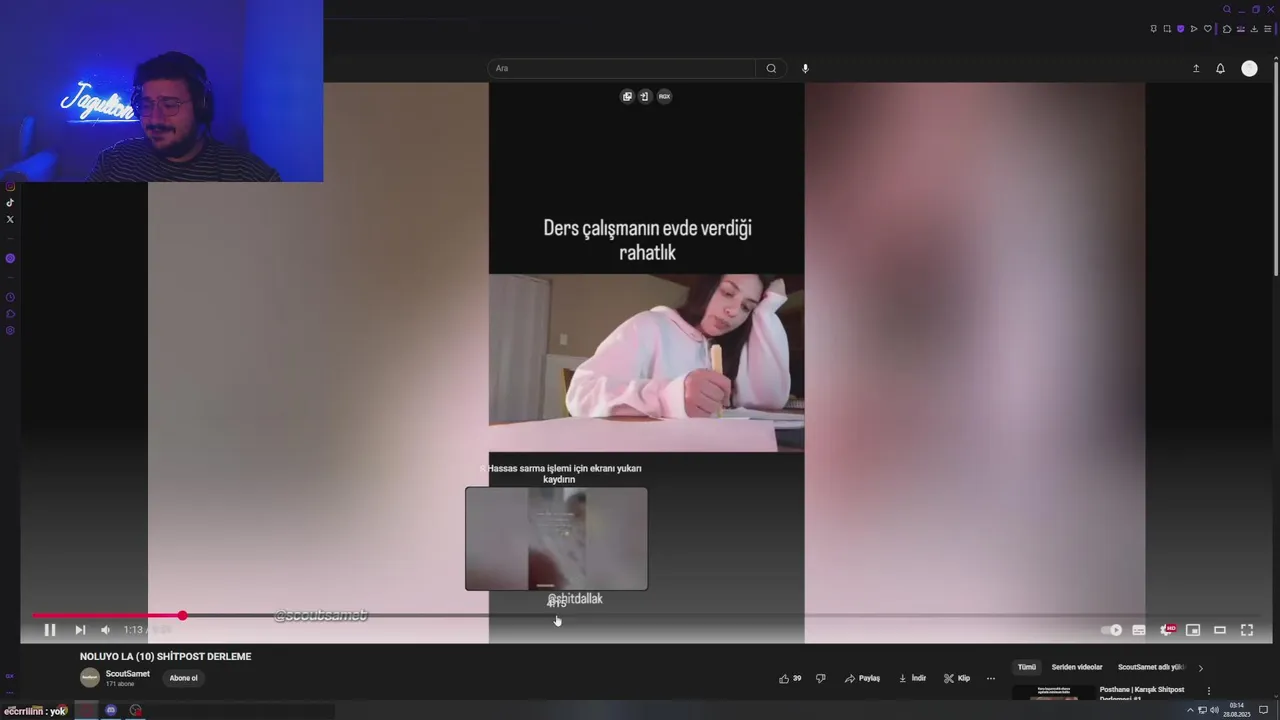Mute the video volume

(x=105, y=630)
